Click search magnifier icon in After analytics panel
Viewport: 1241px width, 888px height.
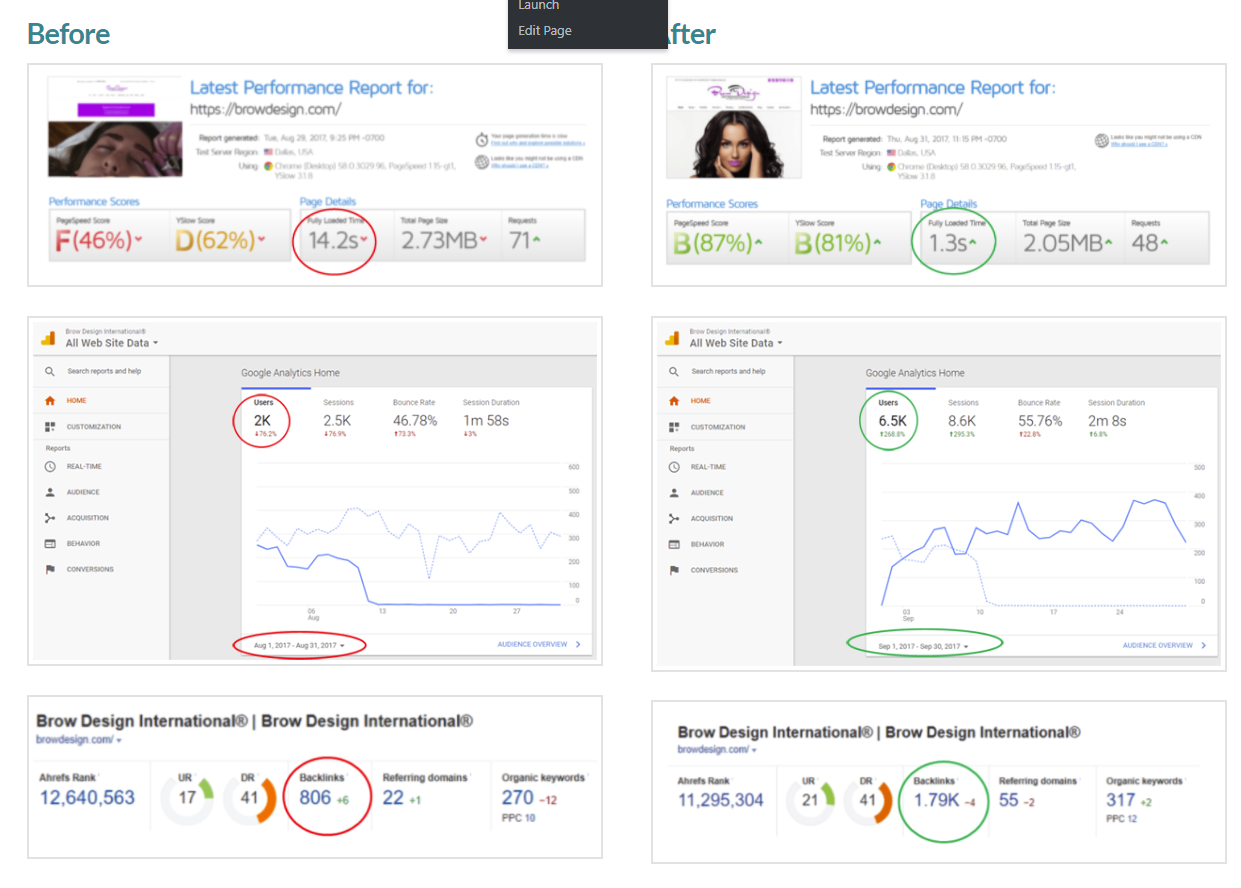(674, 371)
